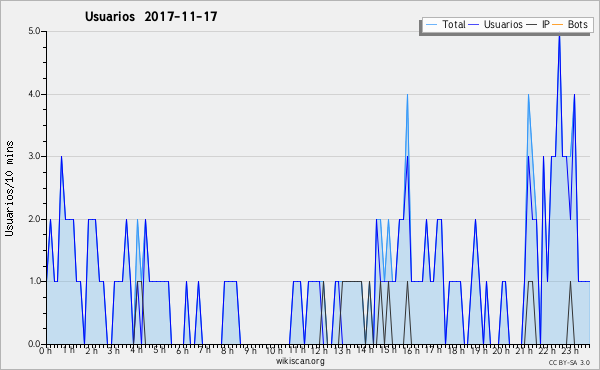This screenshot has height=370, width=600.
Task: Click the '10 h' x-axis label
Action: tap(274, 350)
